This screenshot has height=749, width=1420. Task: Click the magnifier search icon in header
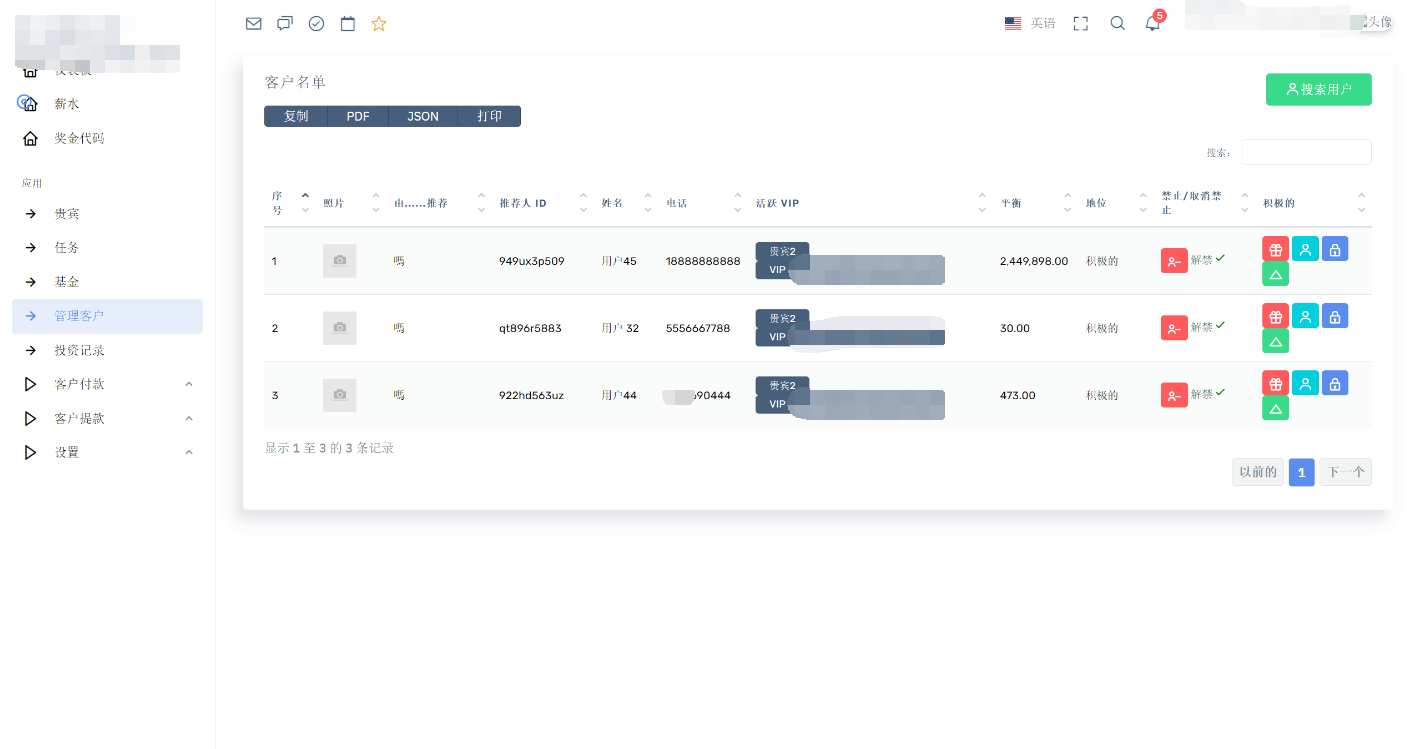pos(1117,23)
